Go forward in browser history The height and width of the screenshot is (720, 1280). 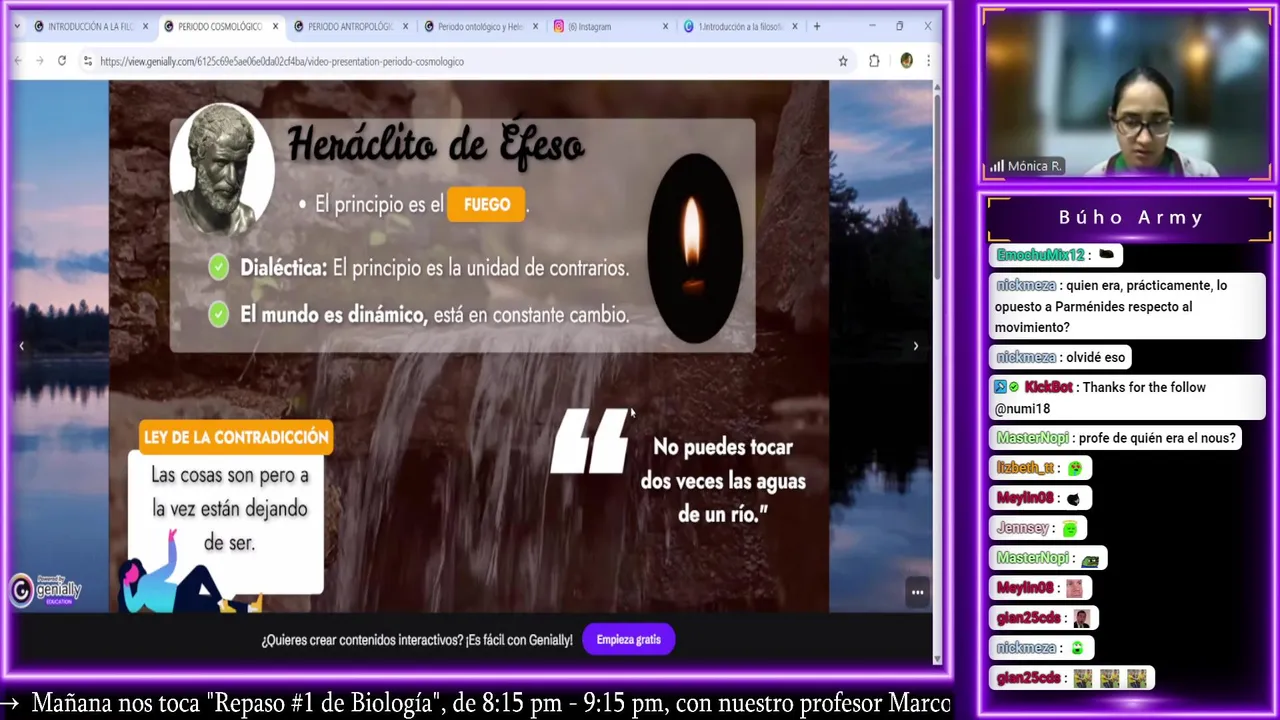tap(39, 61)
